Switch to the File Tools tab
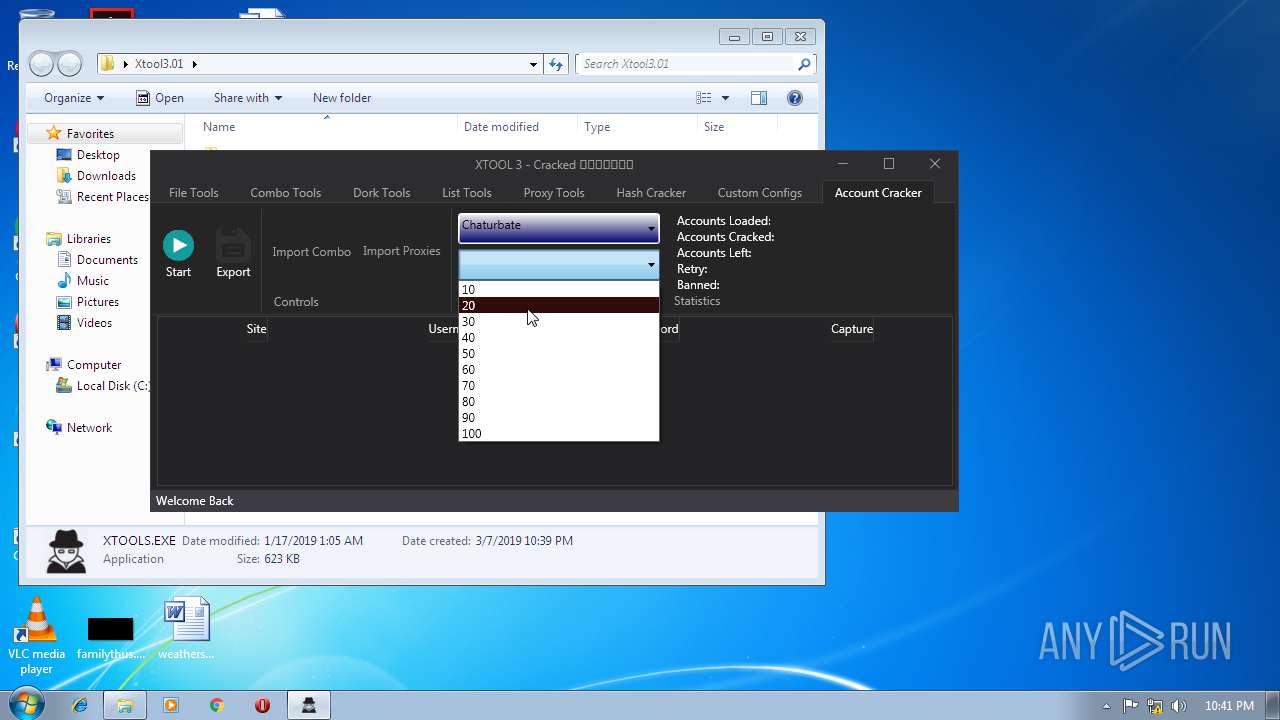 [x=194, y=193]
